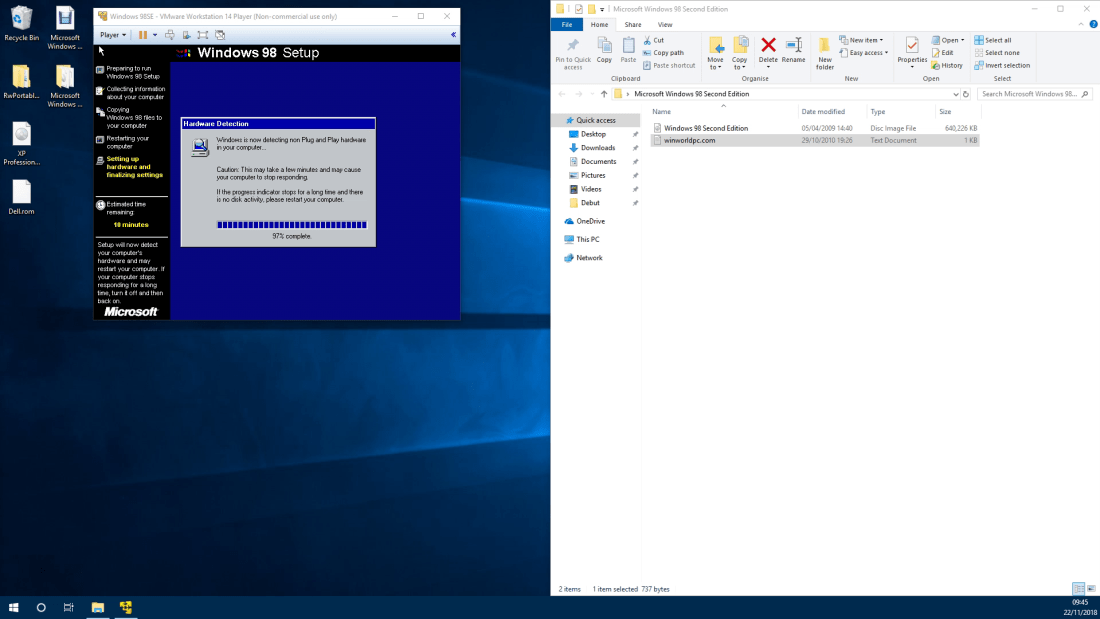
Task: Open OneDrive in the navigation pane
Action: tap(590, 221)
